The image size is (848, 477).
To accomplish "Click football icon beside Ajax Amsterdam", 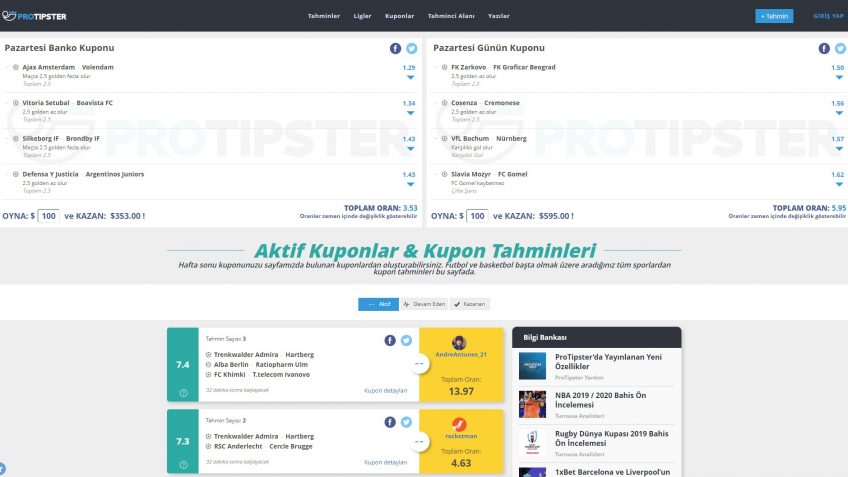I will click(x=16, y=68).
